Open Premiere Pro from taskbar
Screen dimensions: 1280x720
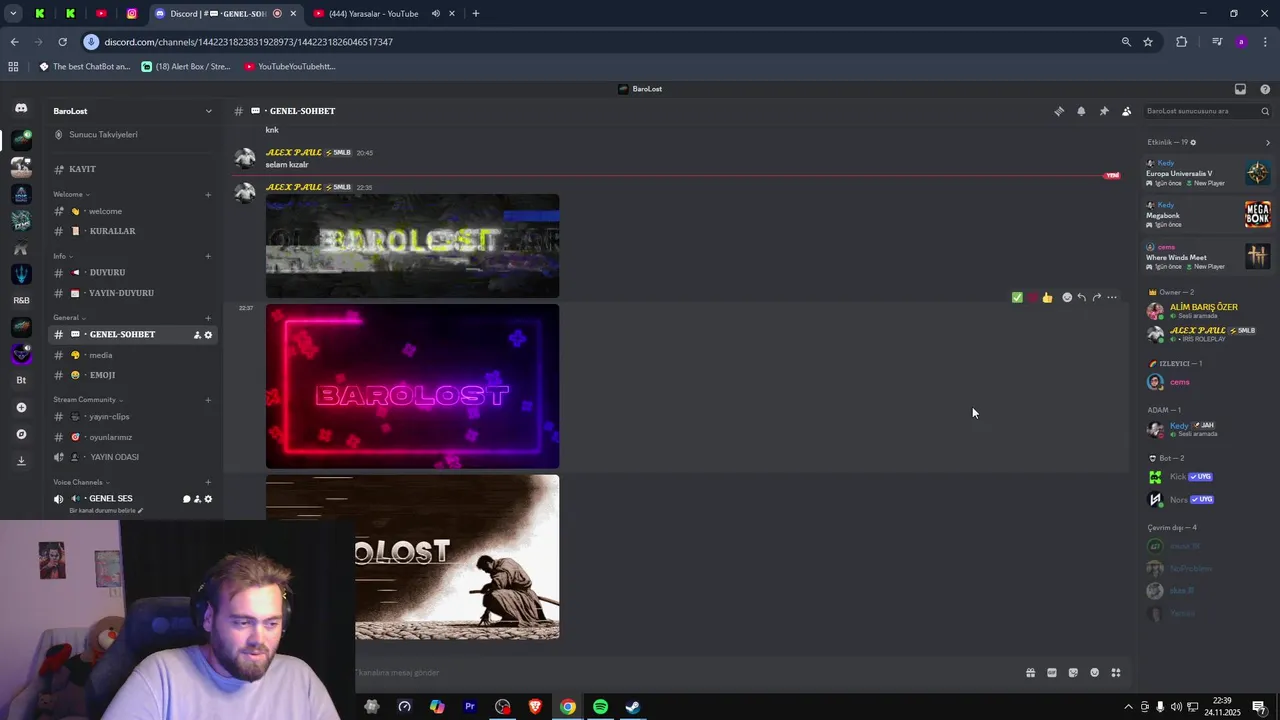tap(469, 707)
